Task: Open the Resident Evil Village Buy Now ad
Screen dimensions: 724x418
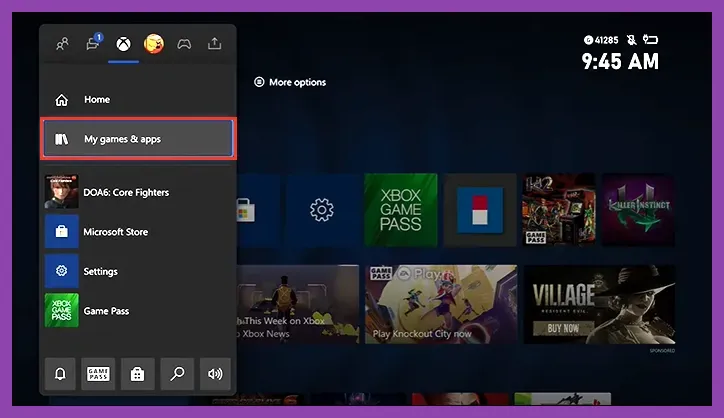Action: [x=599, y=304]
